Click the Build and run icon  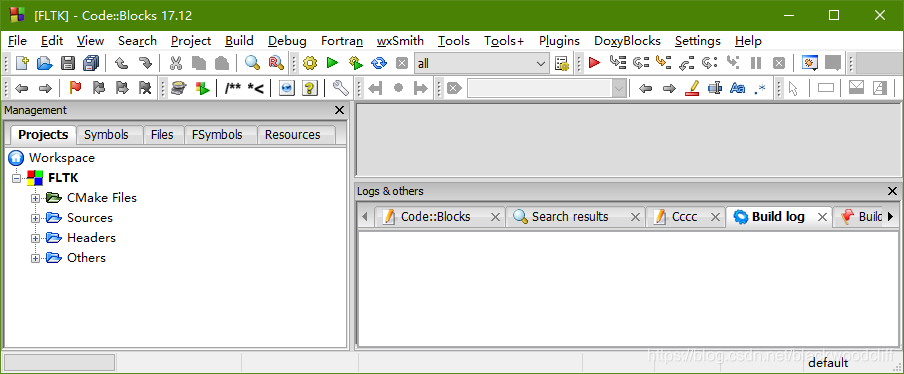coord(356,63)
